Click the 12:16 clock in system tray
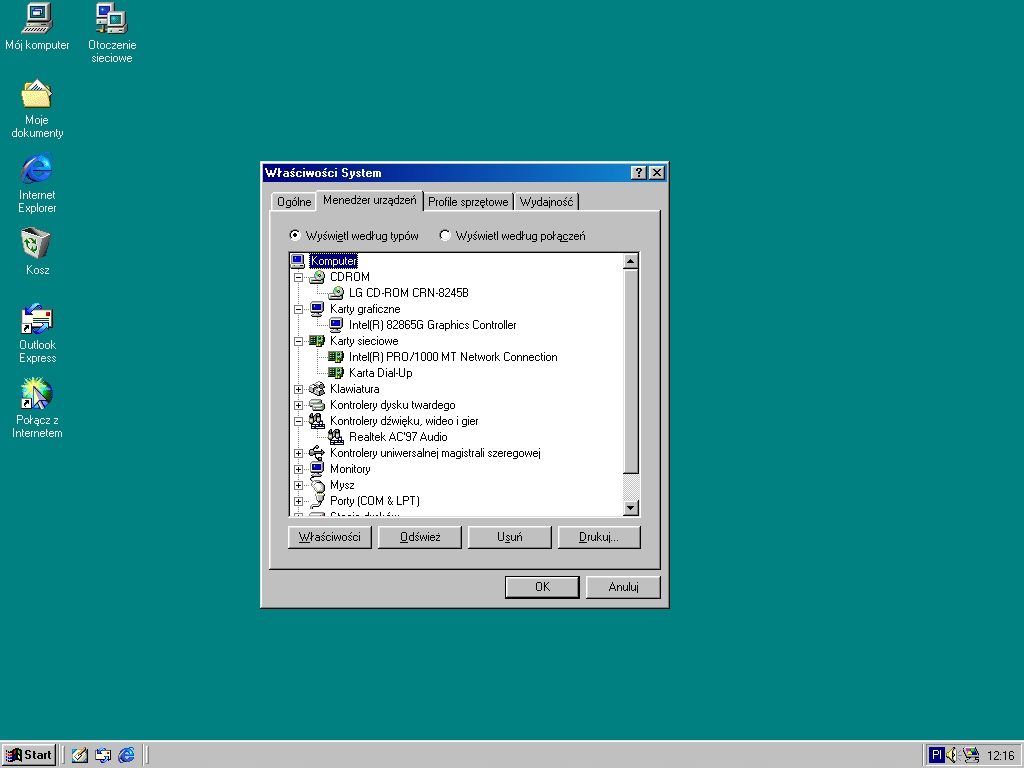The height and width of the screenshot is (768, 1024). 1000,756
